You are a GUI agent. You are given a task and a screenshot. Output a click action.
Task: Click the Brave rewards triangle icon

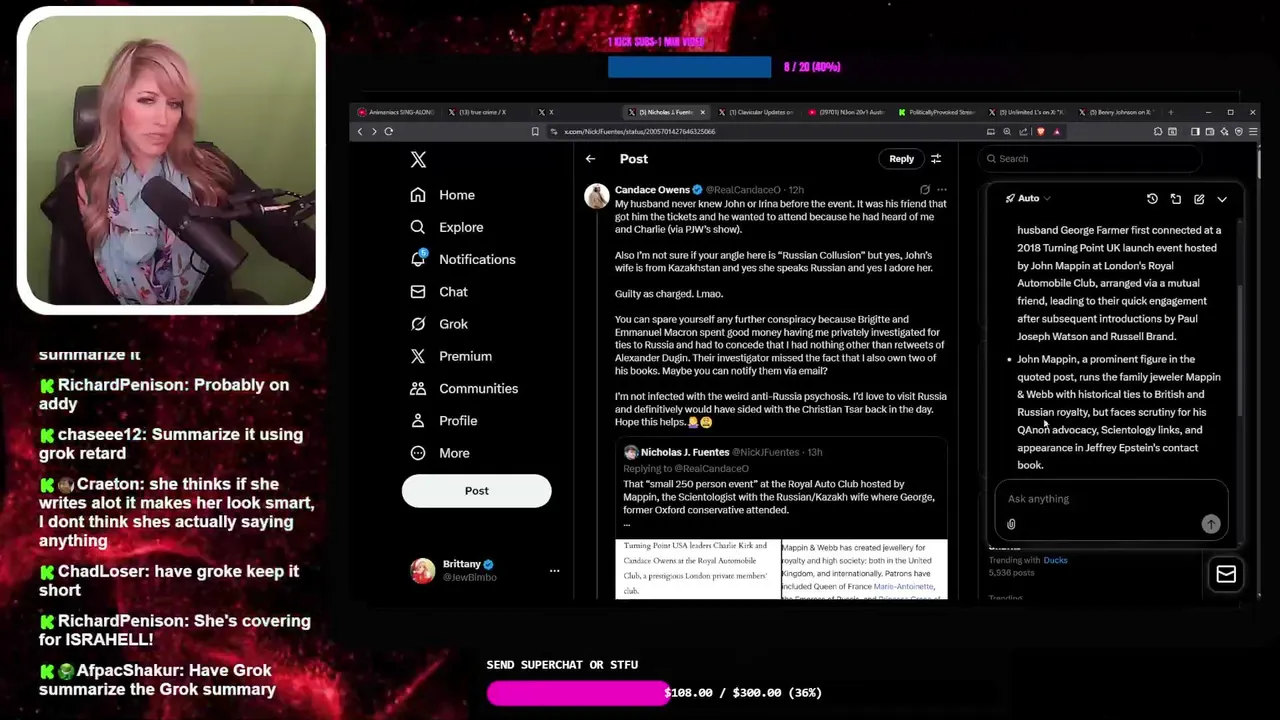tap(1057, 132)
